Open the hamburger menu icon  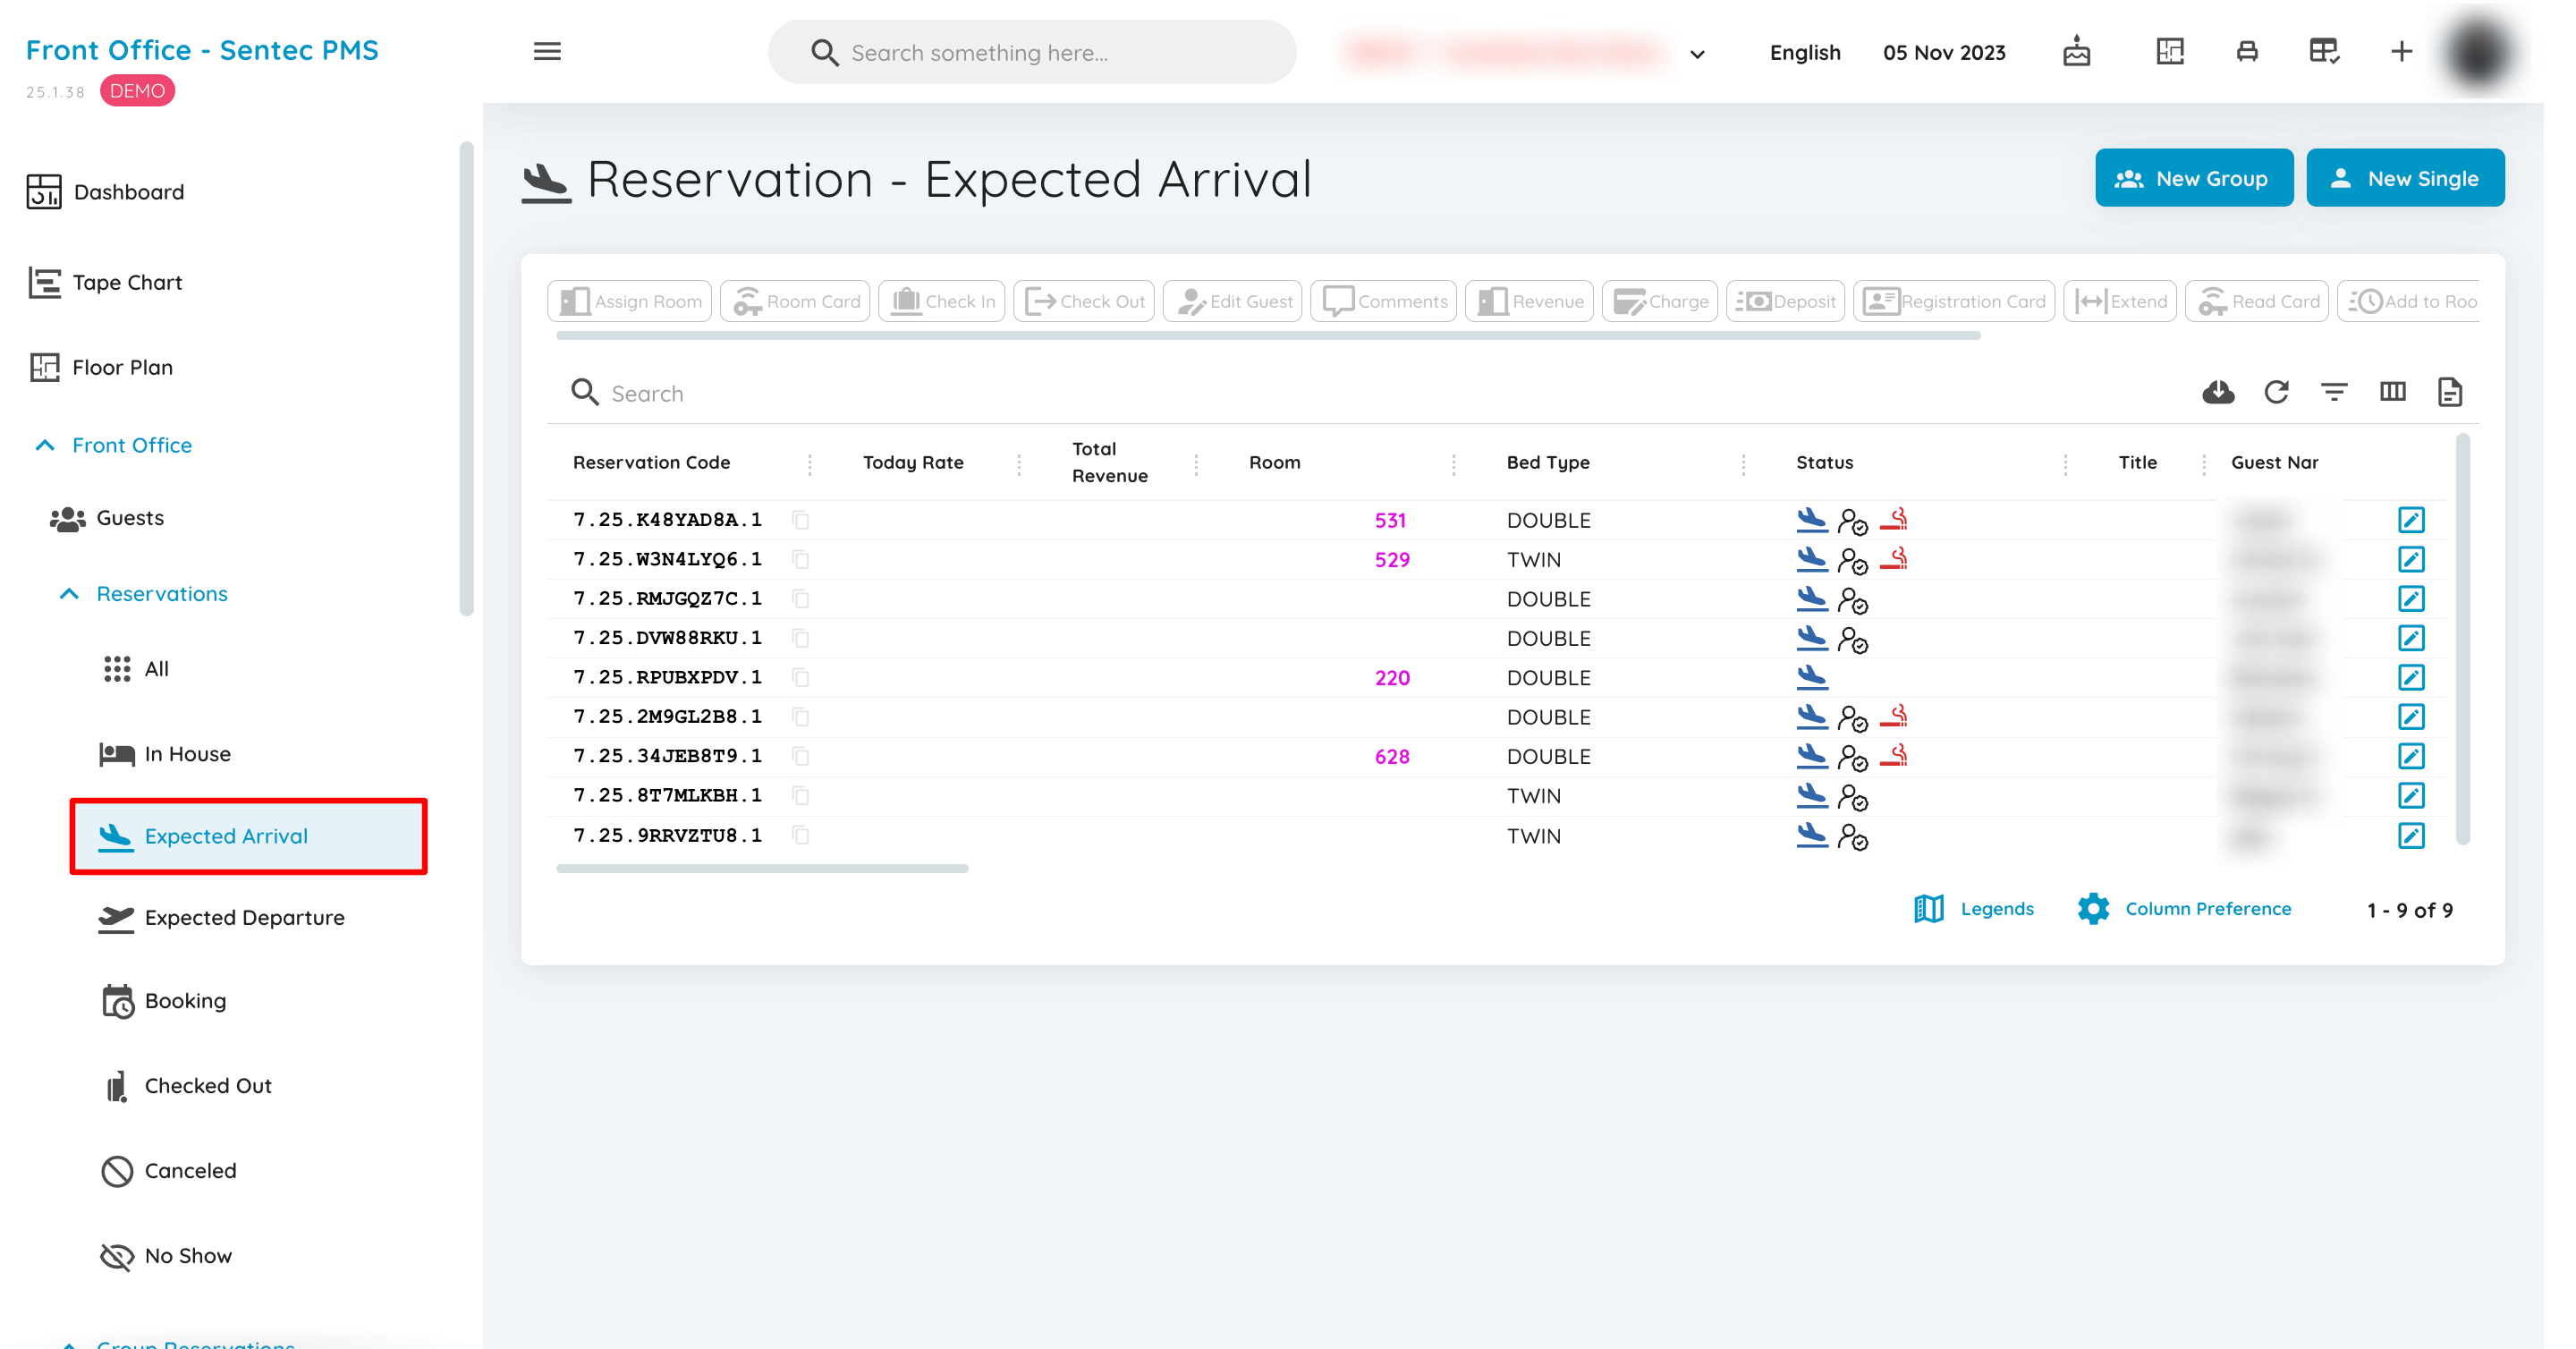tap(547, 52)
